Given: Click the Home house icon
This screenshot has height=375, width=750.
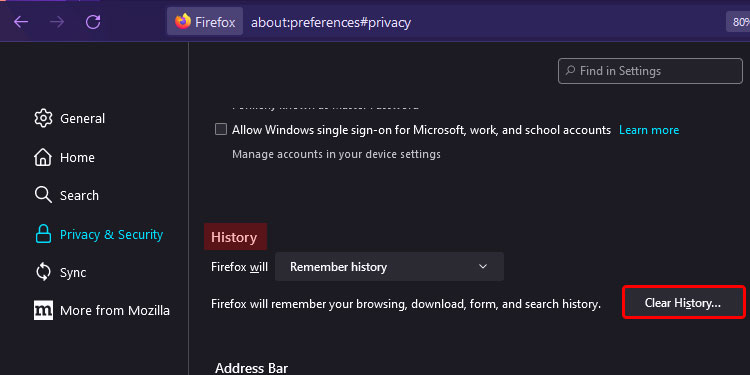Looking at the screenshot, I should click(43, 157).
